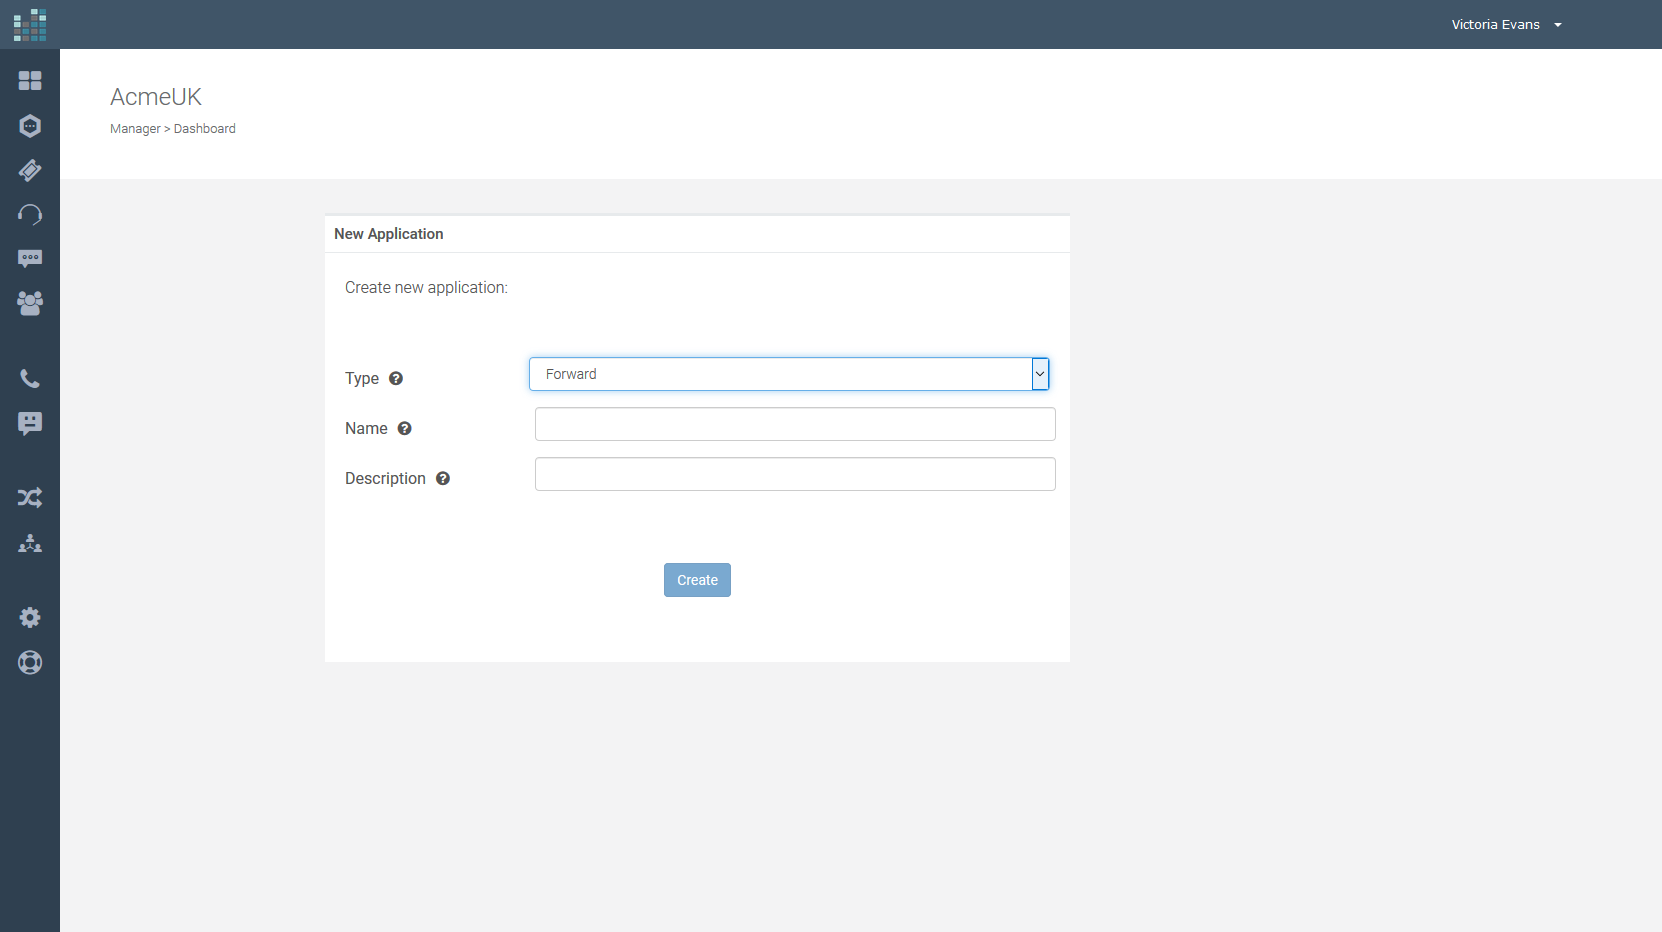Screen dimensions: 1662x932
Task: Click help icon next to Description label
Action: pyautogui.click(x=443, y=478)
